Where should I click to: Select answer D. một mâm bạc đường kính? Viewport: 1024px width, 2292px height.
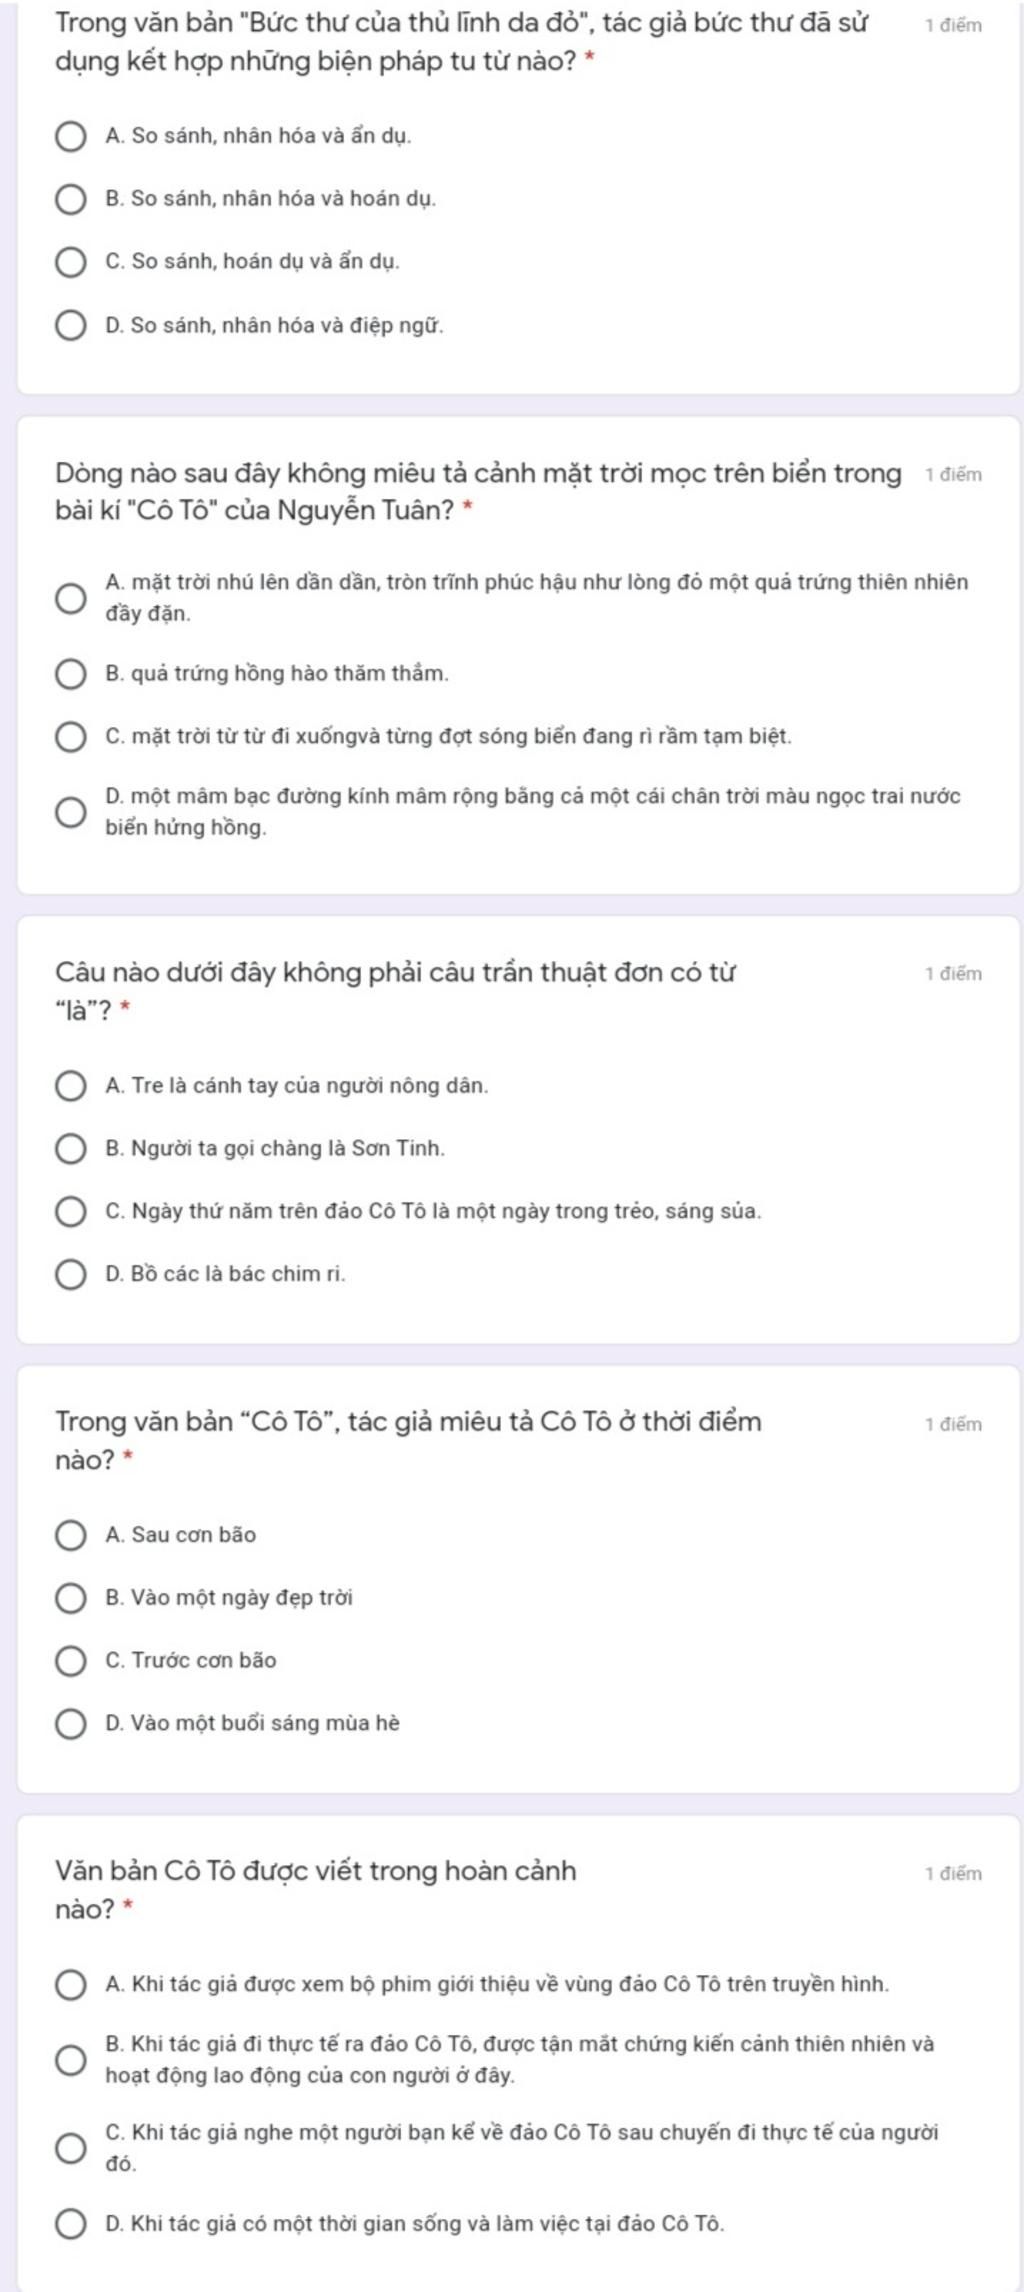70,812
